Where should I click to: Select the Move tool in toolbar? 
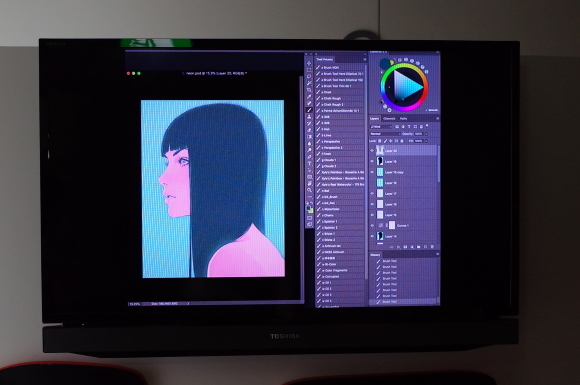pyautogui.click(x=309, y=63)
